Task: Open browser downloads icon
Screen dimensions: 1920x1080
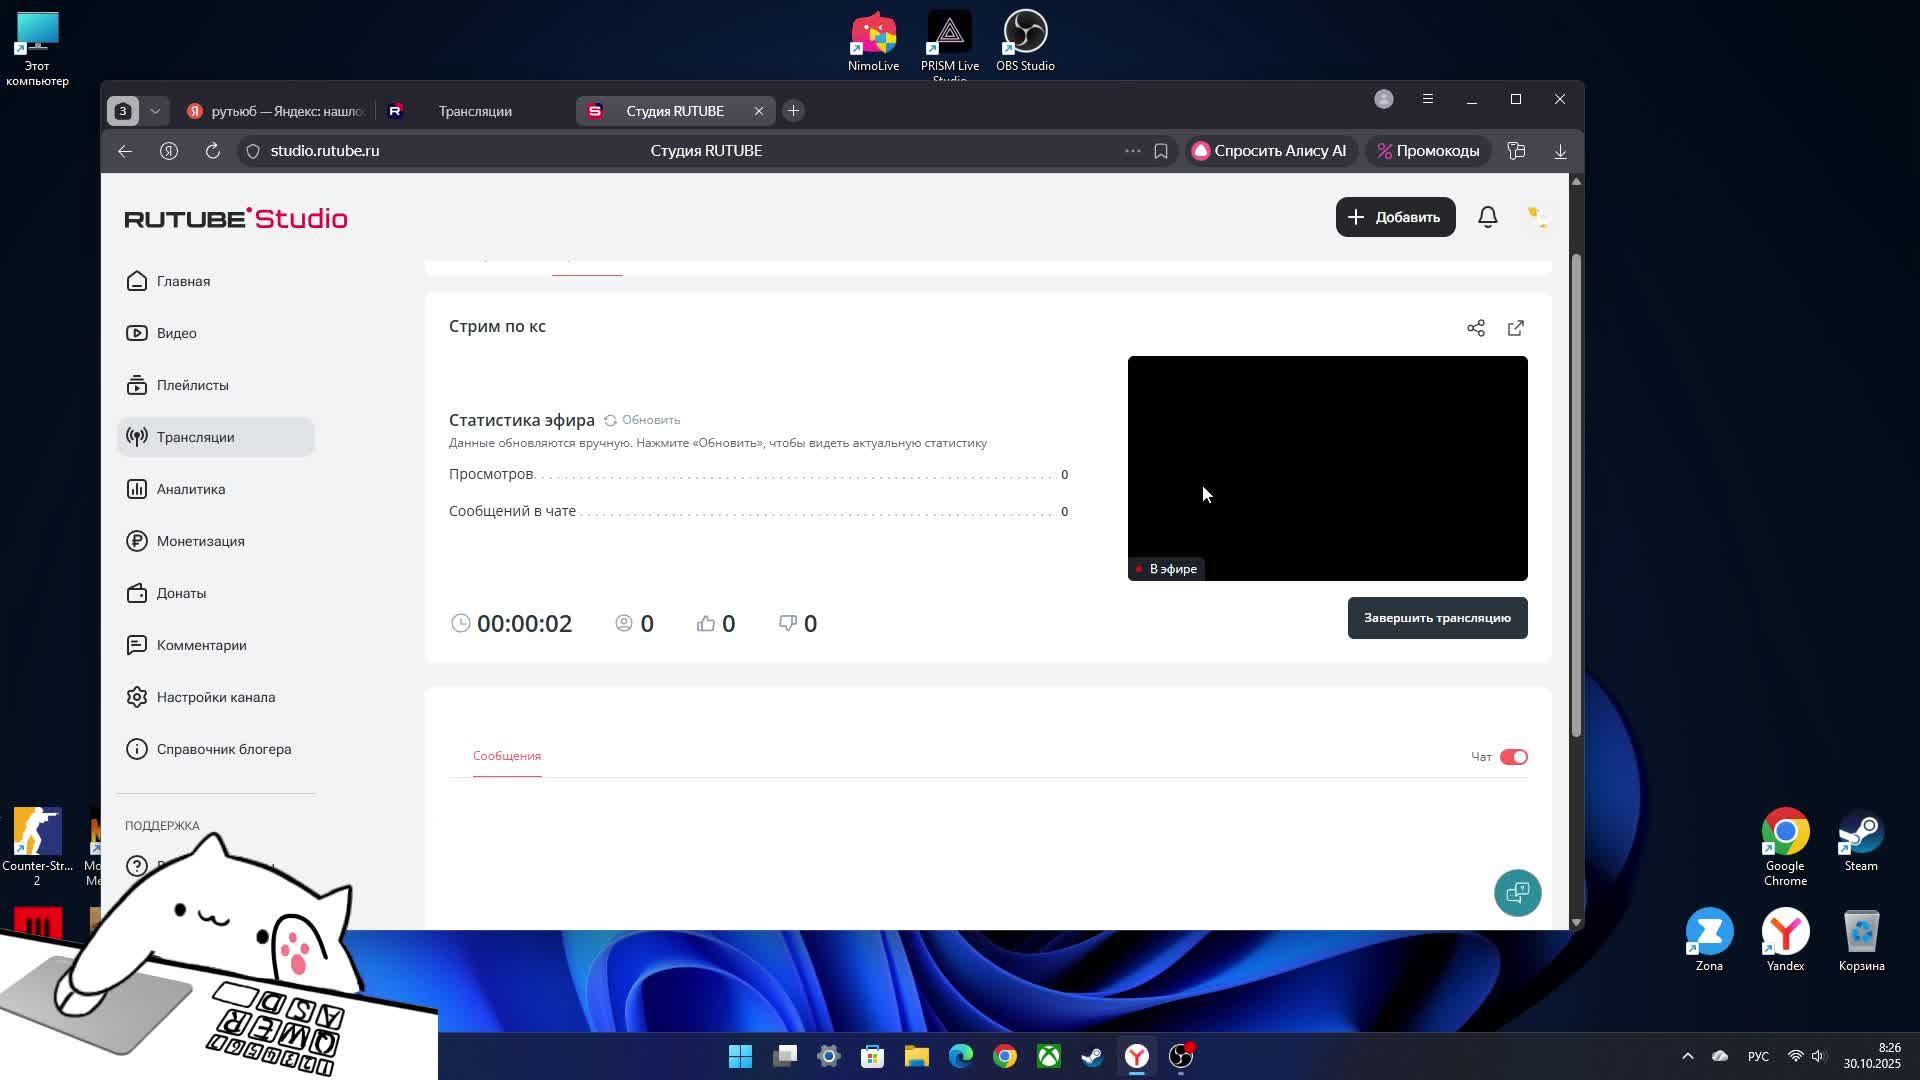Action: (x=1559, y=151)
